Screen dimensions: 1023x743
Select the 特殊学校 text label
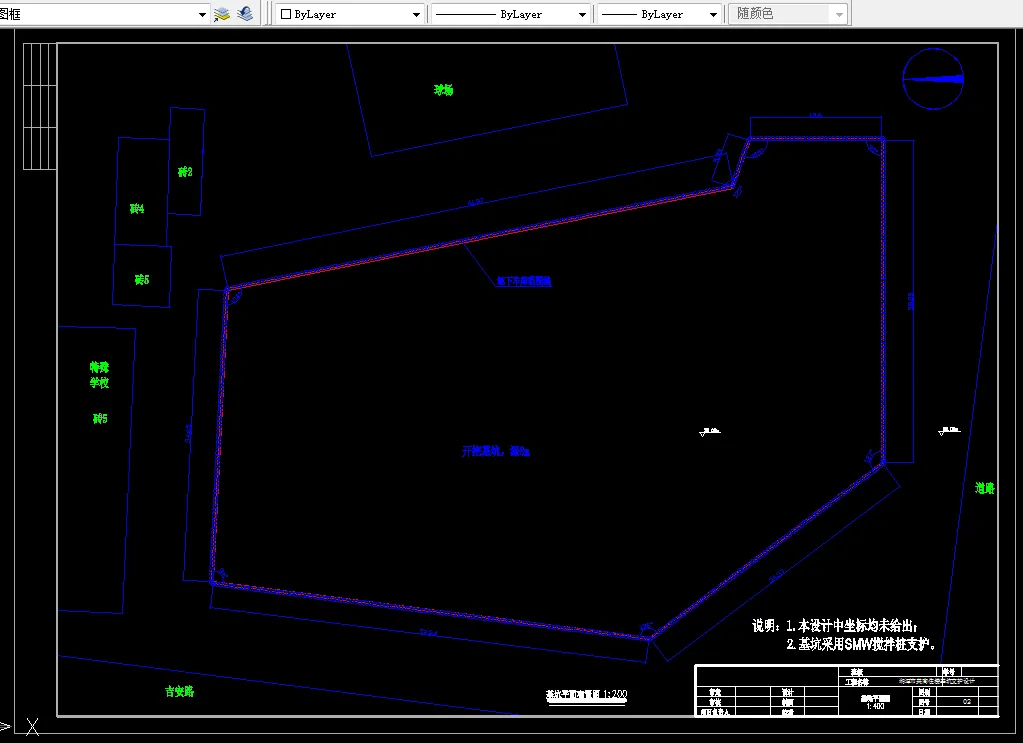tap(100, 375)
